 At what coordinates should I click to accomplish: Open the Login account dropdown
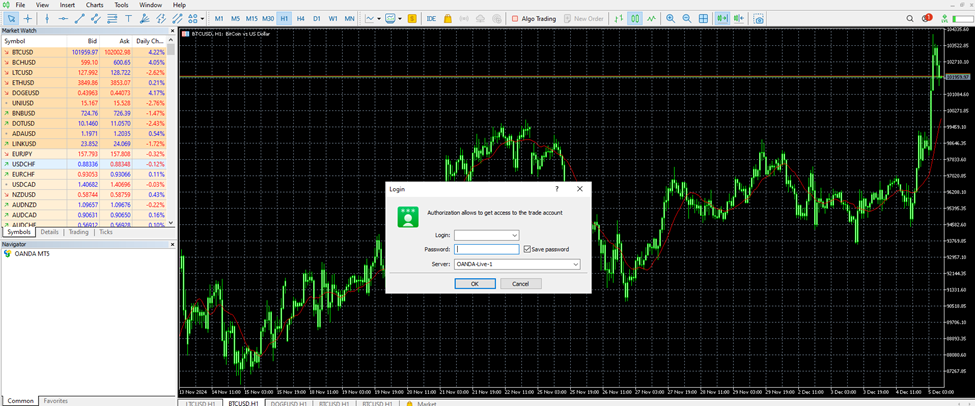(514, 235)
